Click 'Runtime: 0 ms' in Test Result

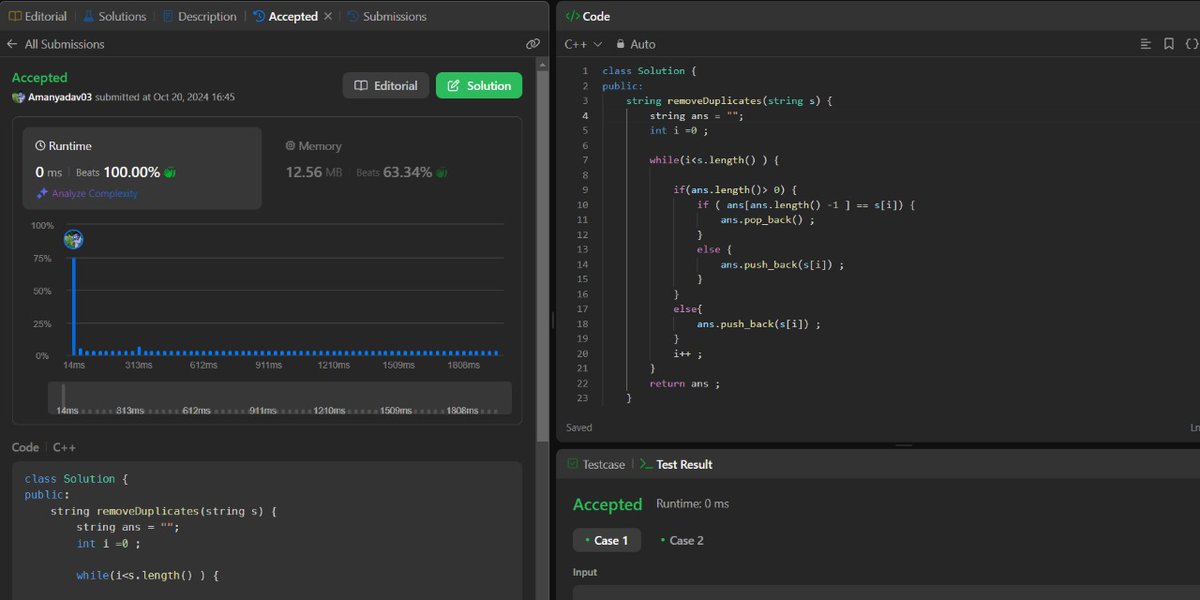pyautogui.click(x=693, y=504)
